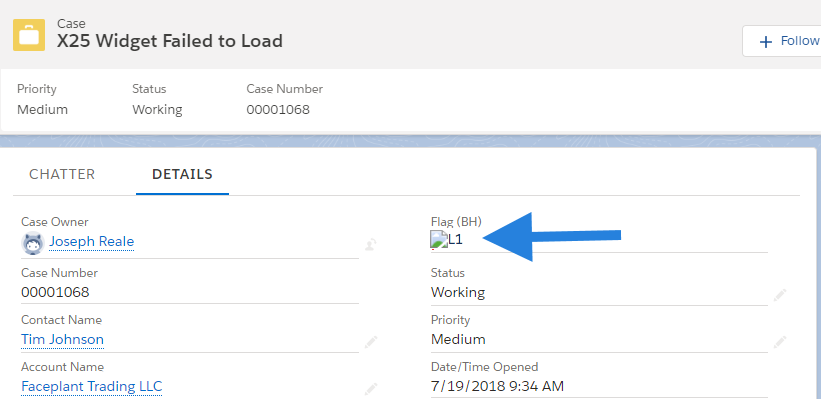Click the Flag (BH) field label

(456, 222)
